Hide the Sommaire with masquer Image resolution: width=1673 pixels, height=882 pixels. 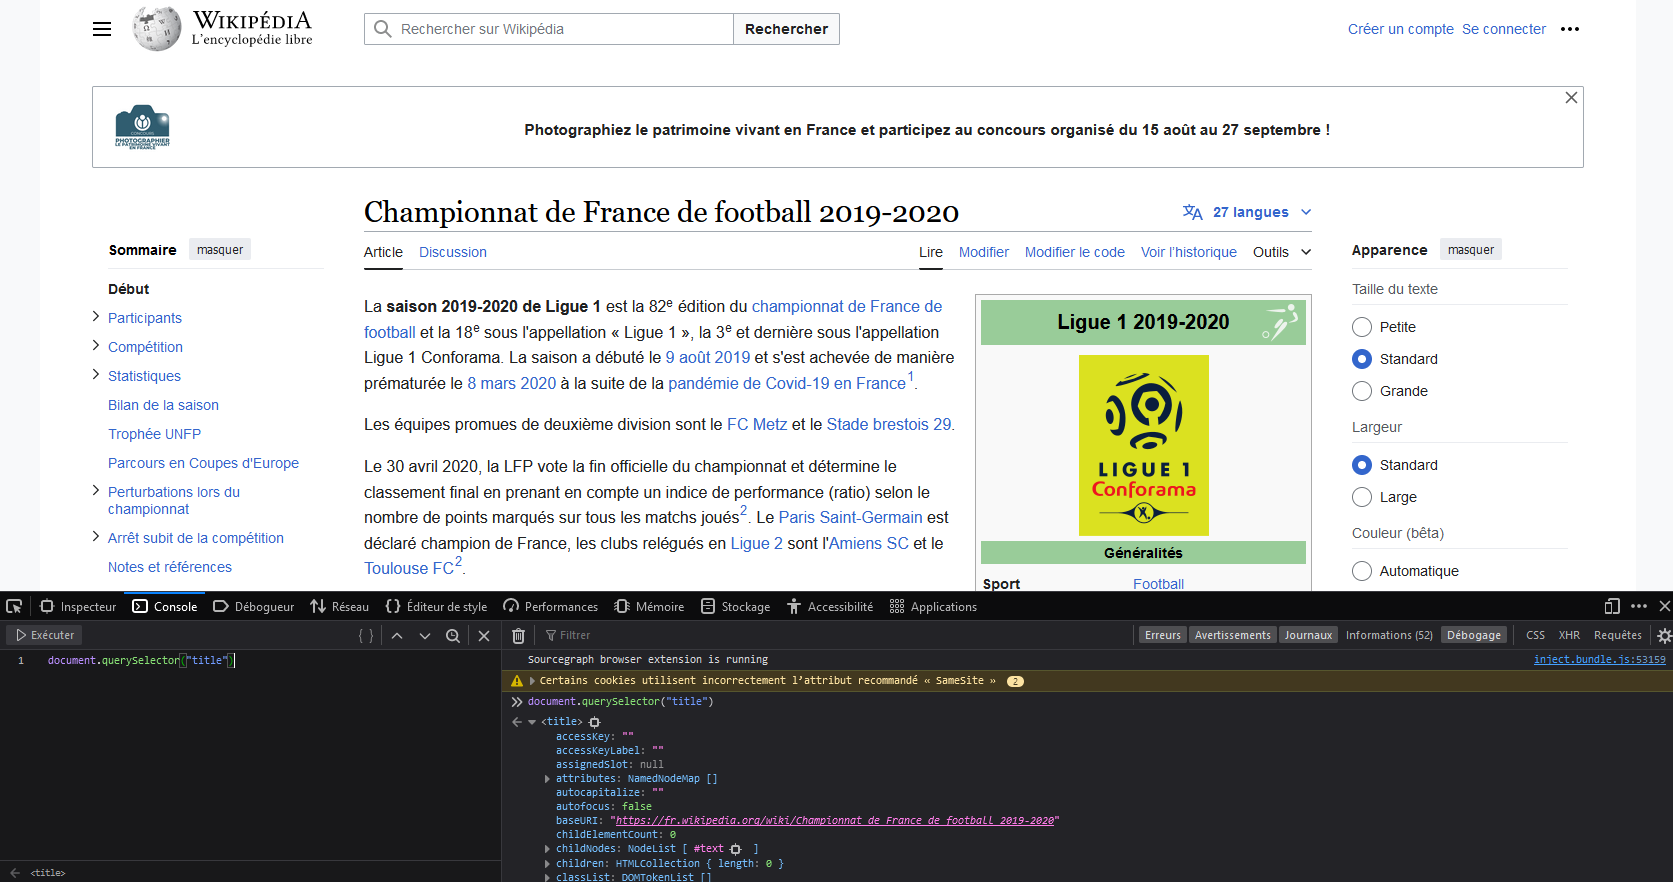tap(220, 250)
